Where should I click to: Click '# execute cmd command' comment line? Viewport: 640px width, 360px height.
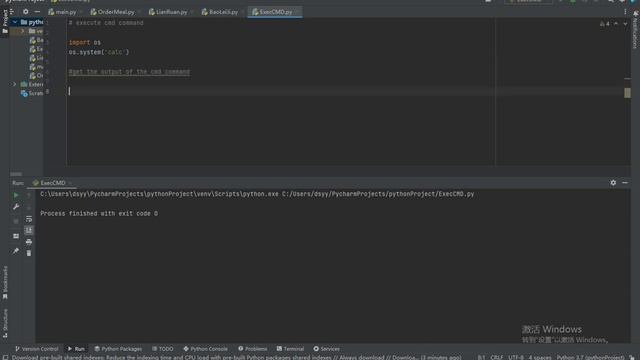click(106, 23)
